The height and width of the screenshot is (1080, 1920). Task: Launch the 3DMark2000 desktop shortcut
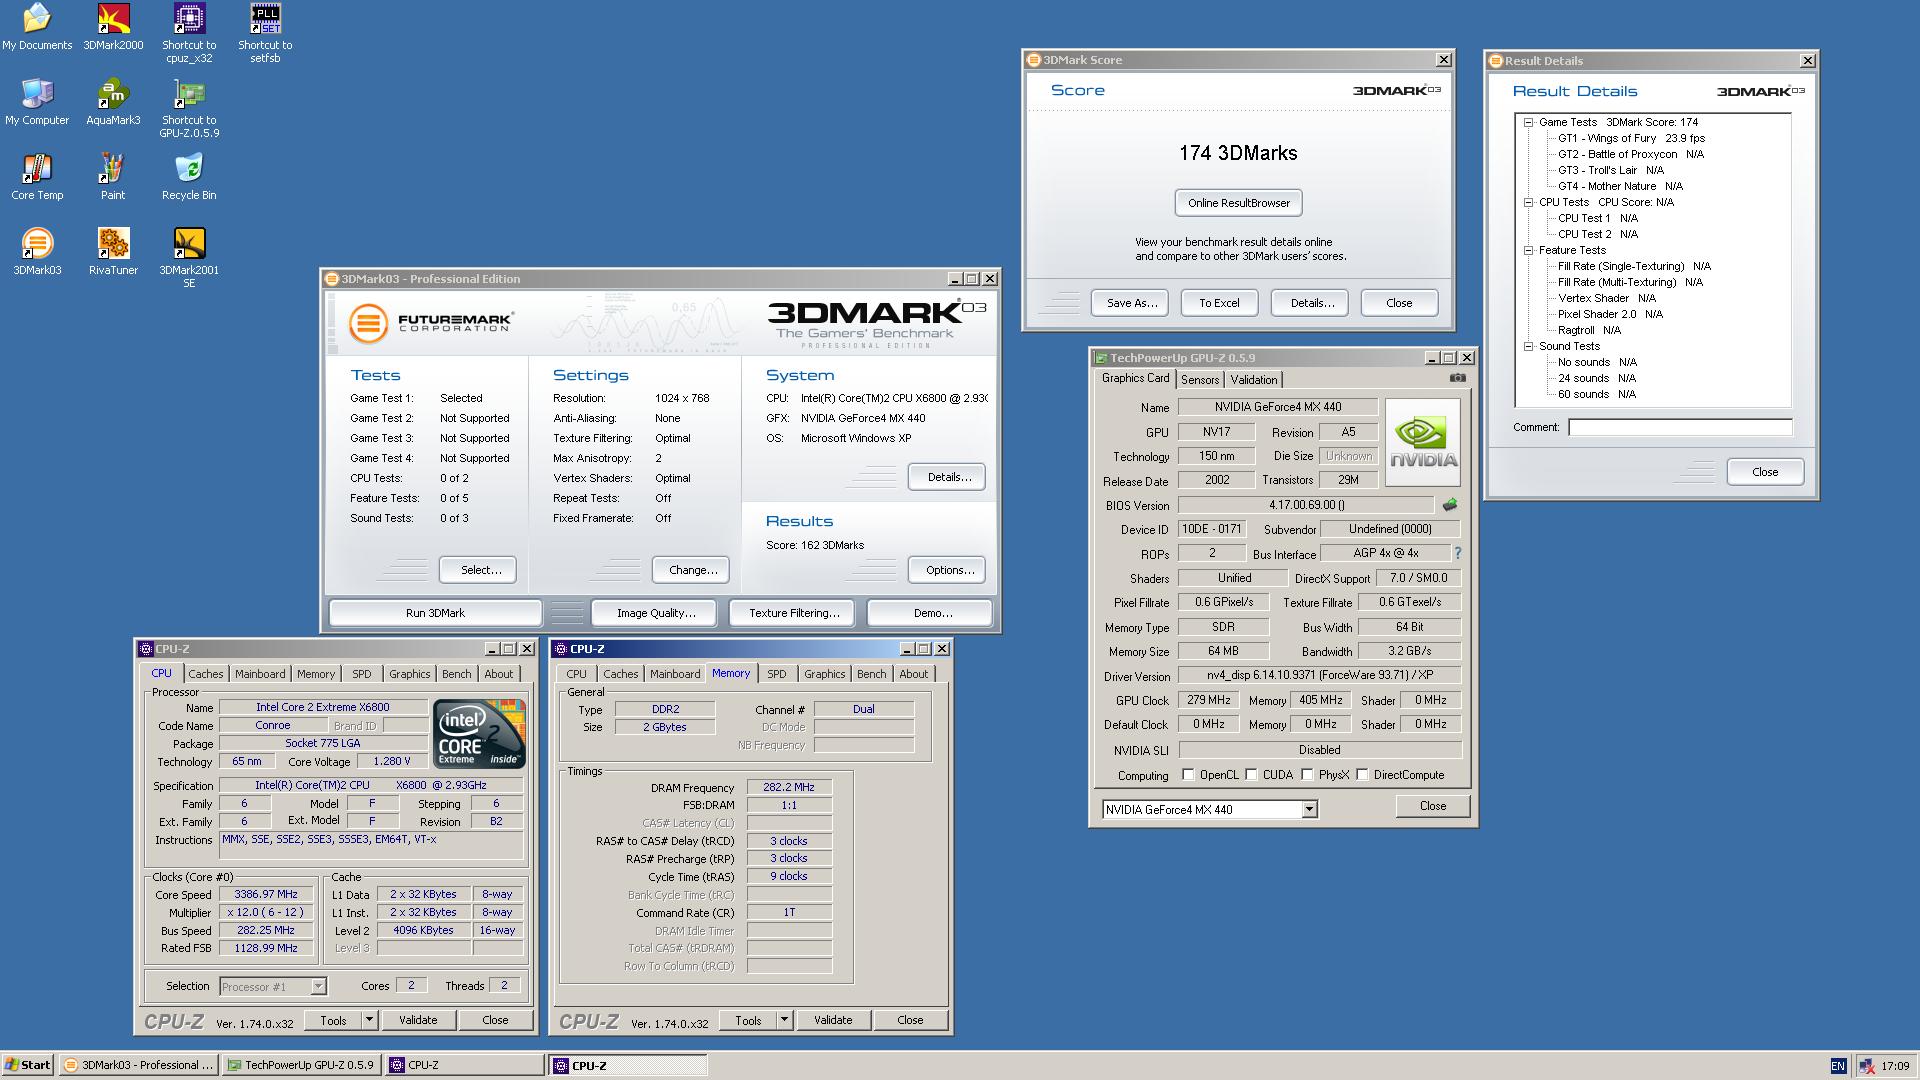[x=113, y=27]
